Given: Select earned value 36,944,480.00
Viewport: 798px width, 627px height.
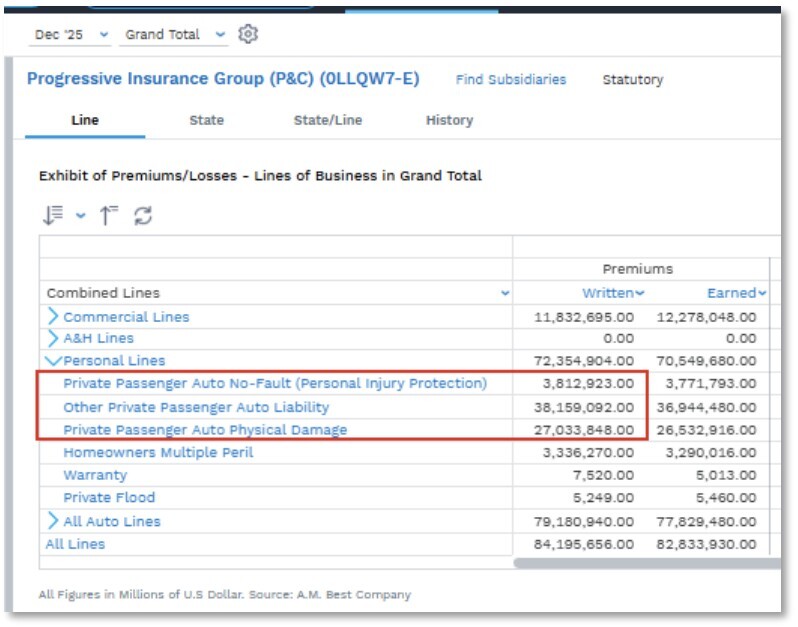Looking at the screenshot, I should [706, 407].
